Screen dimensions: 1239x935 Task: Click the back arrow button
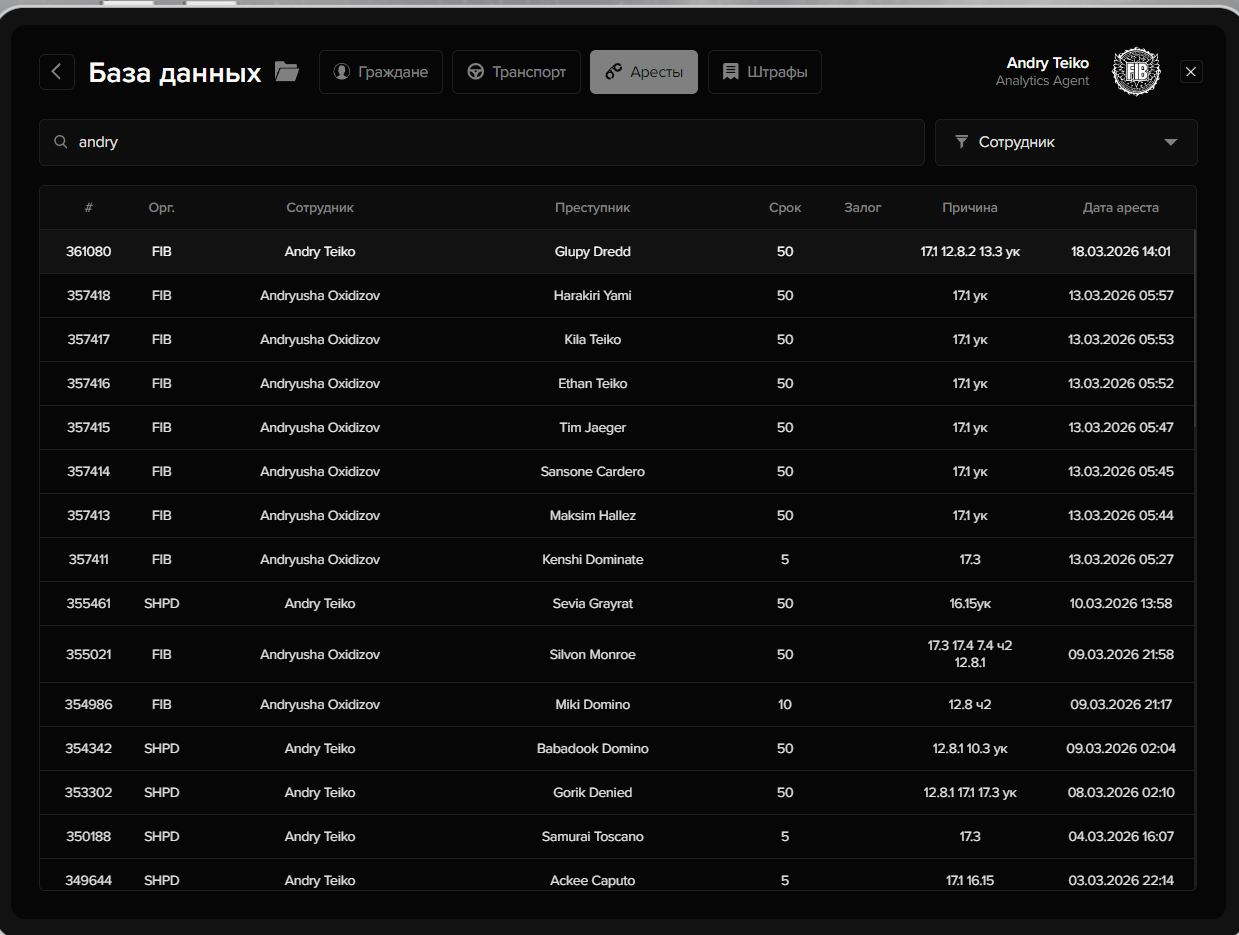click(x=57, y=72)
